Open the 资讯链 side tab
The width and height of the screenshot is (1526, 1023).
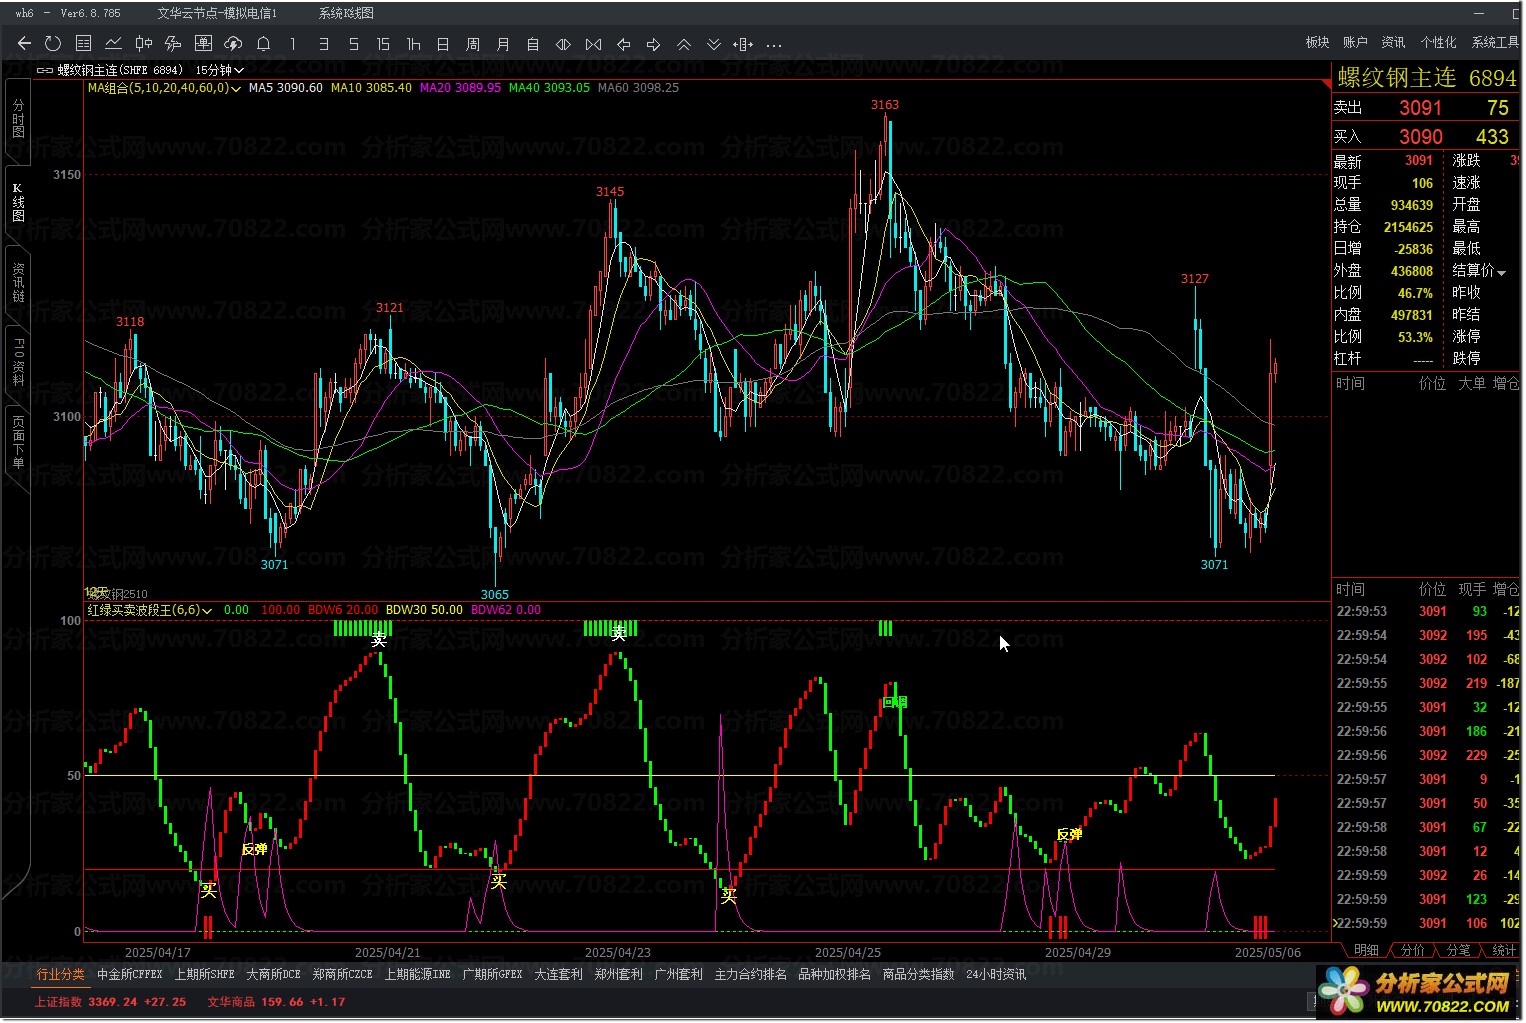tap(17, 282)
